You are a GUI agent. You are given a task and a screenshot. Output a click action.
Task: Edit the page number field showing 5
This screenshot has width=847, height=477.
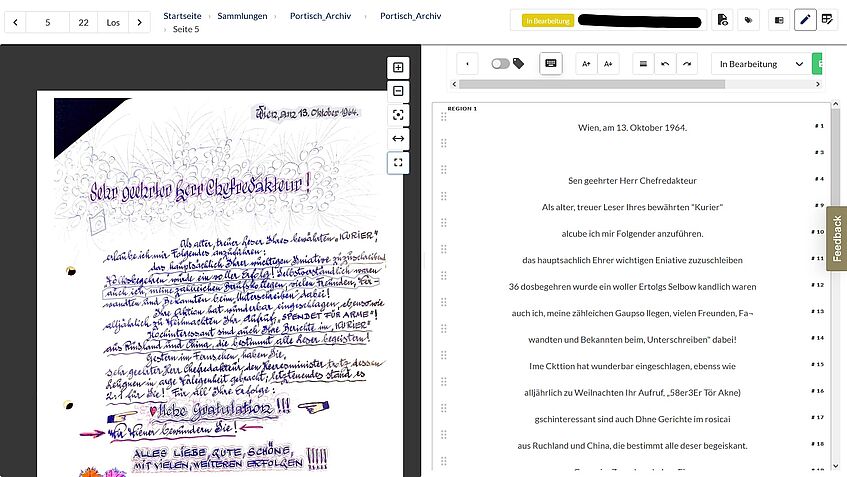pyautogui.click(x=48, y=22)
